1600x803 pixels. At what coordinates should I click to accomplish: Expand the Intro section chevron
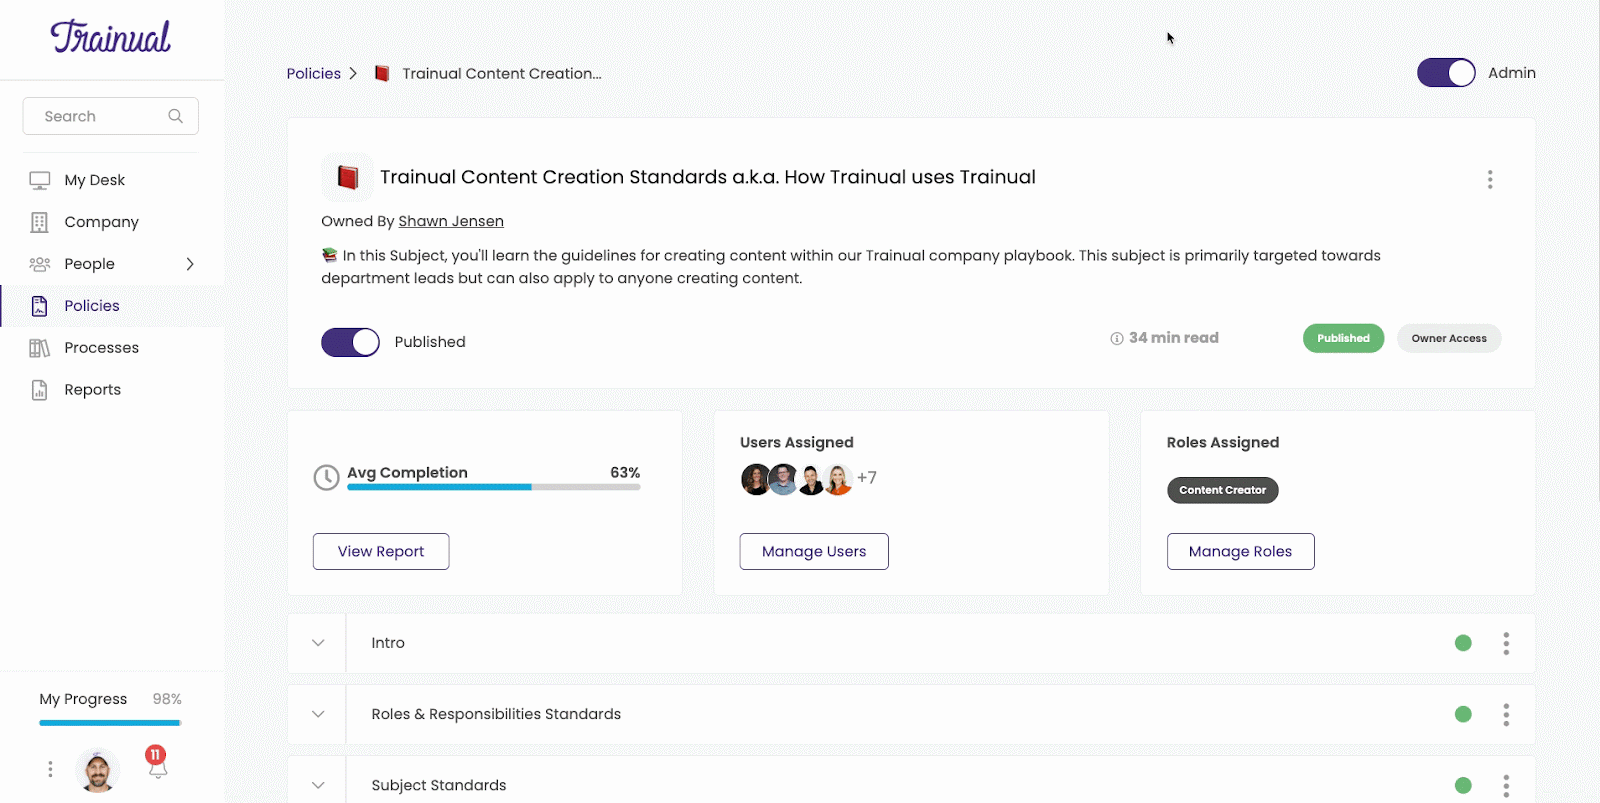(317, 643)
